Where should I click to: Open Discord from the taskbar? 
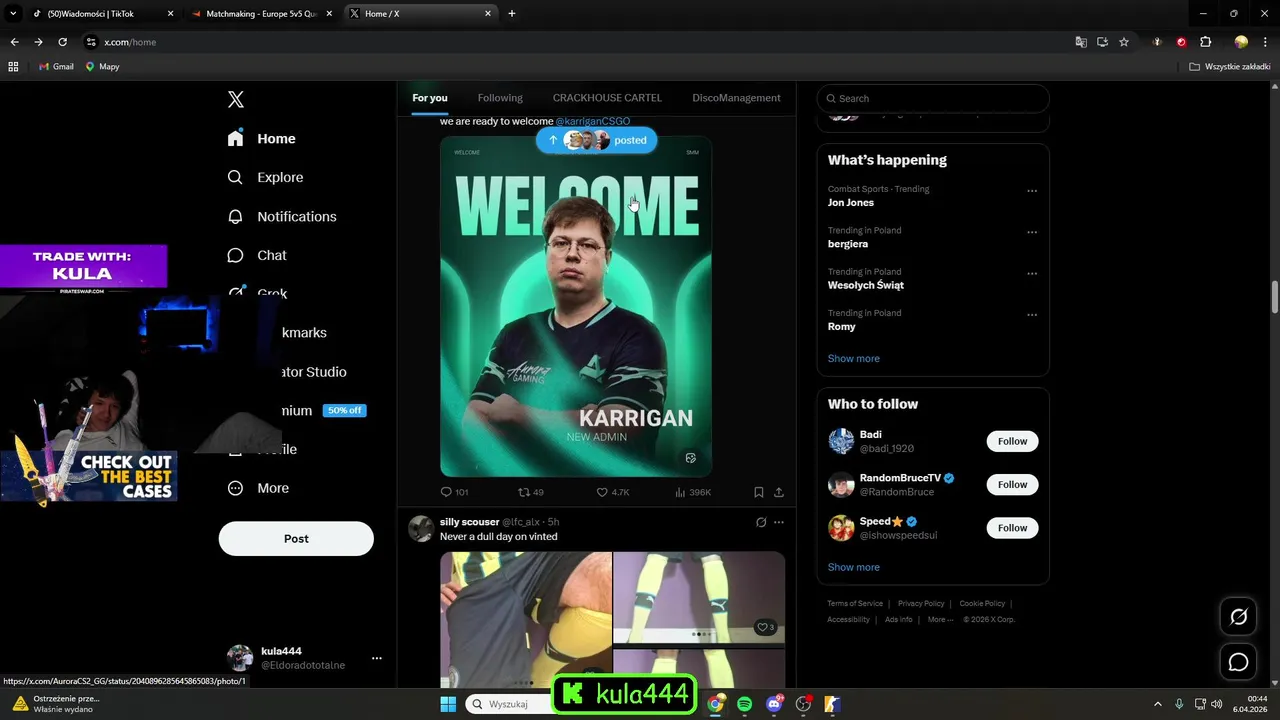click(x=774, y=704)
